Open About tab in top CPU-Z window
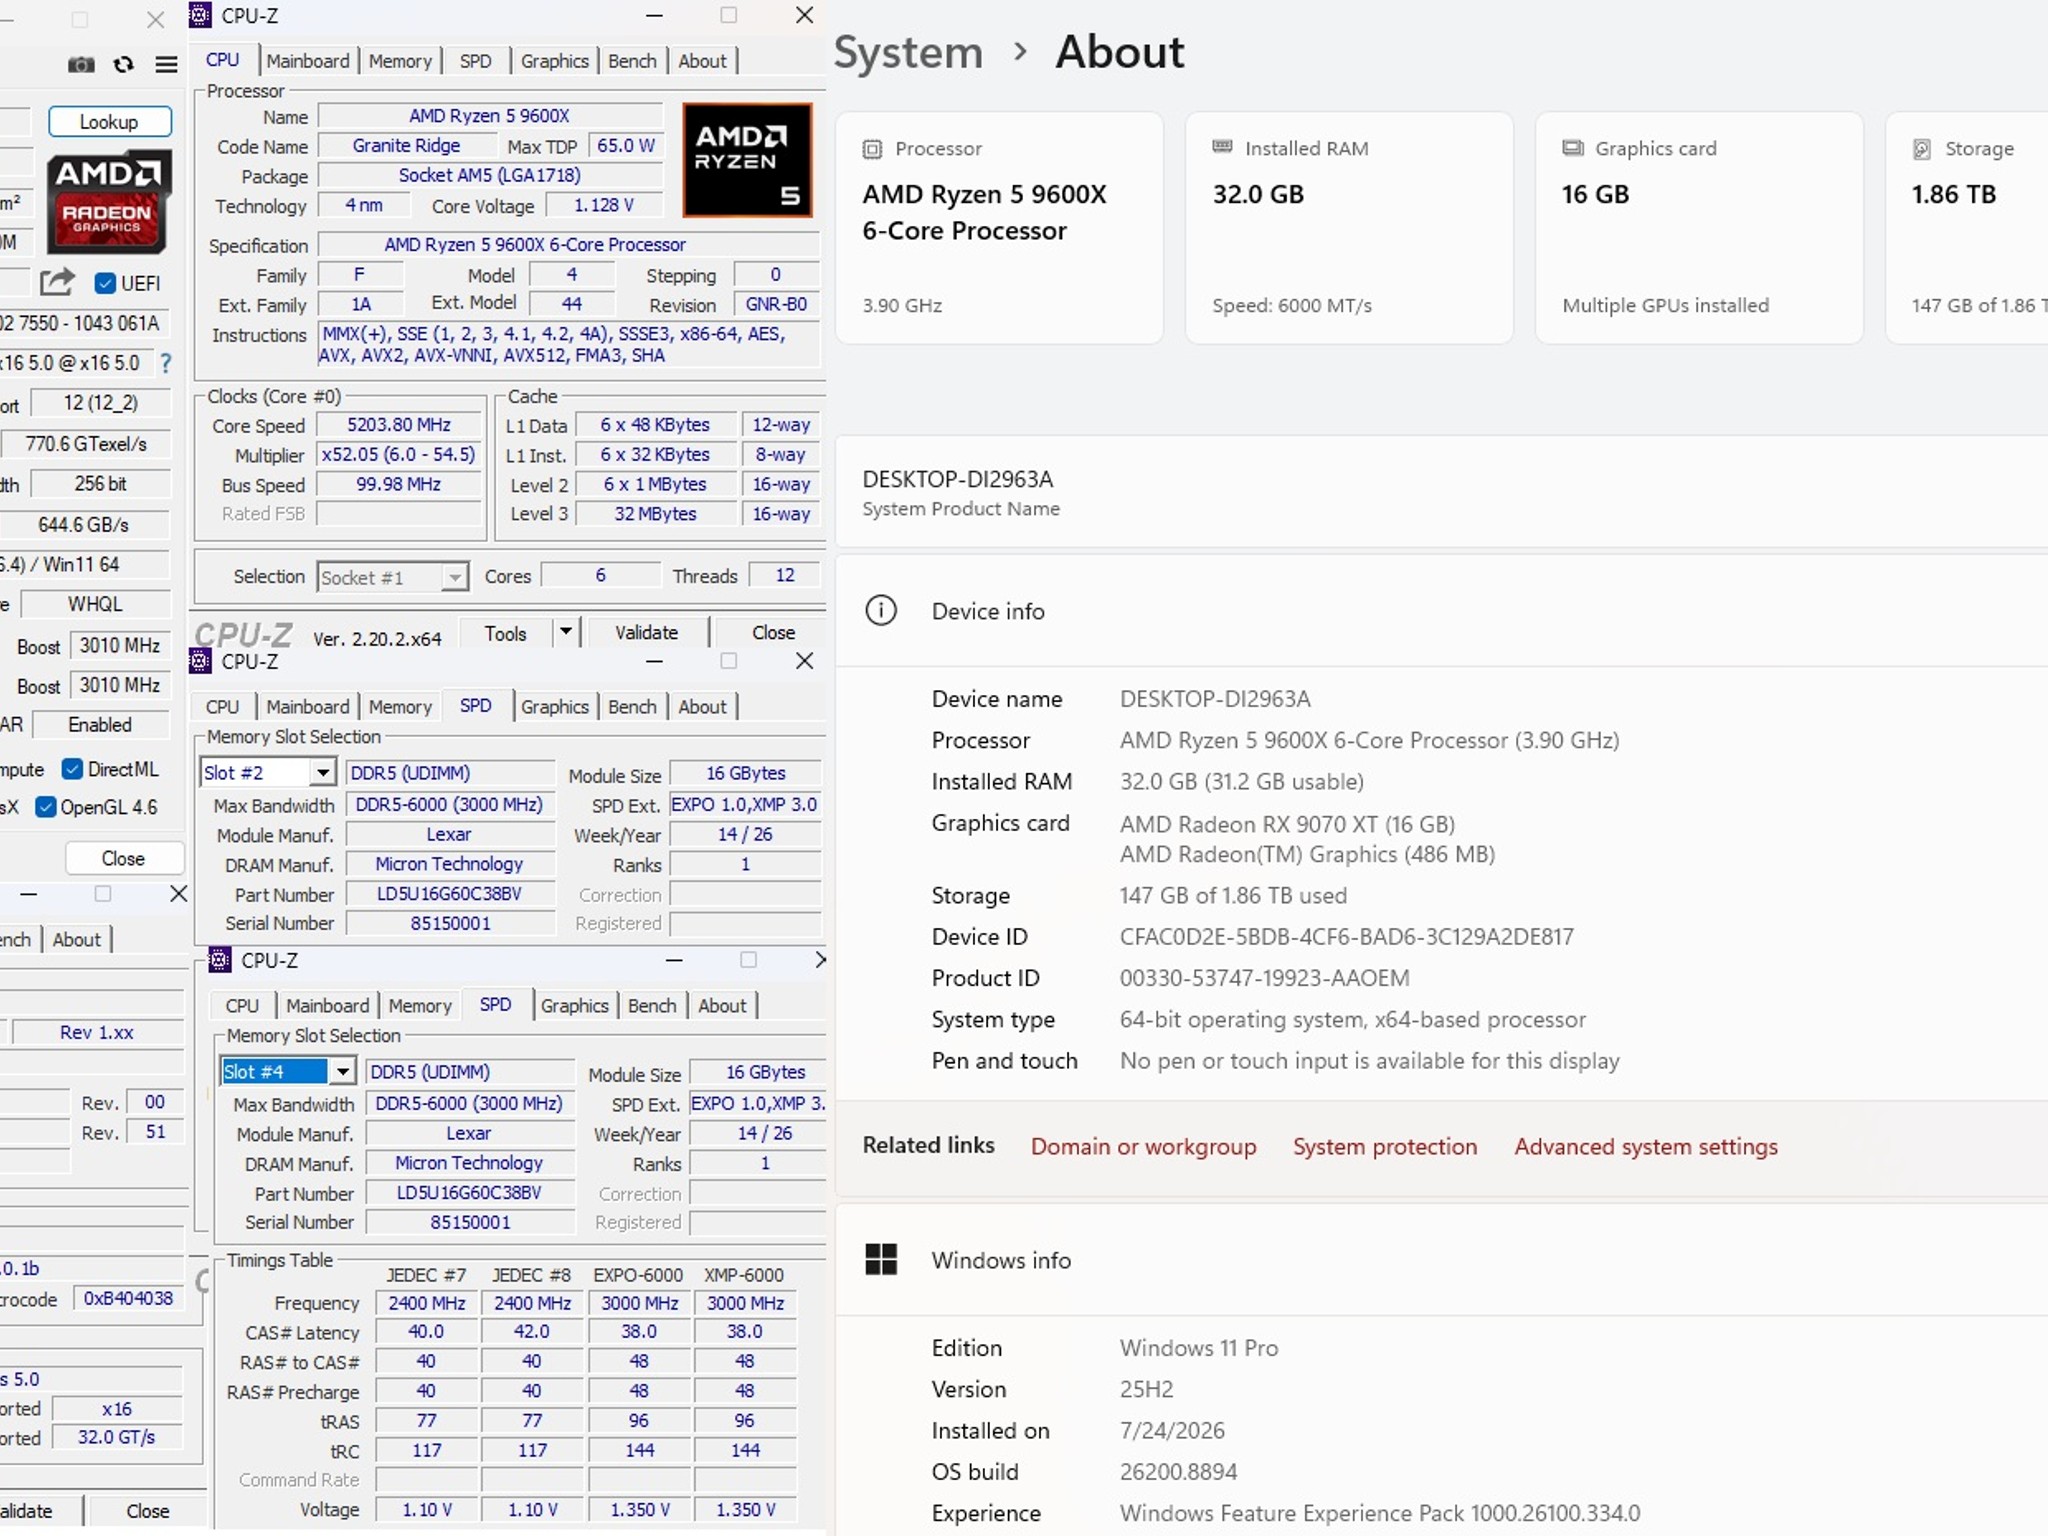 tap(702, 61)
